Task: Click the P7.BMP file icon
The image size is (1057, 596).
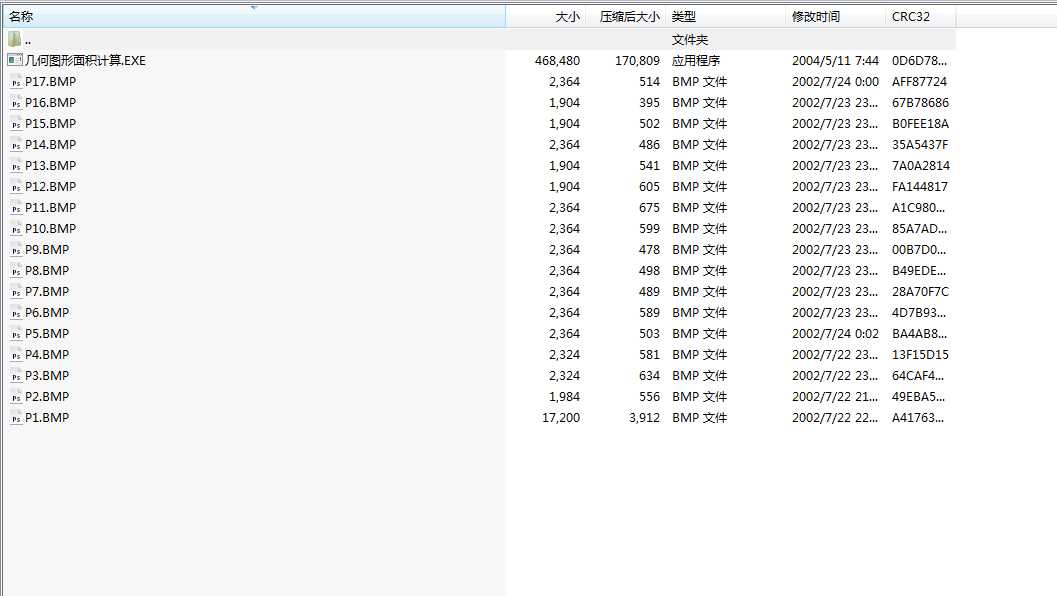Action: coord(16,291)
